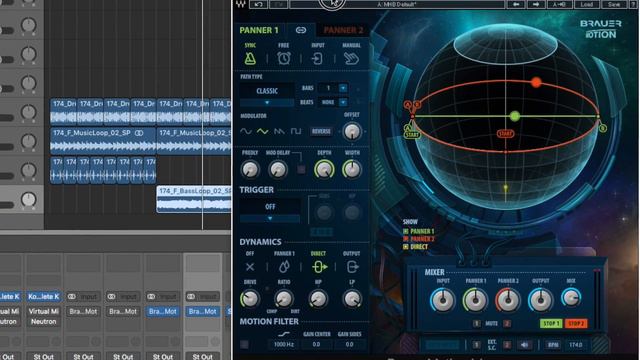This screenshot has height=360, width=640.
Task: Enable the Motion Filter square toggle
Action: coord(244,344)
